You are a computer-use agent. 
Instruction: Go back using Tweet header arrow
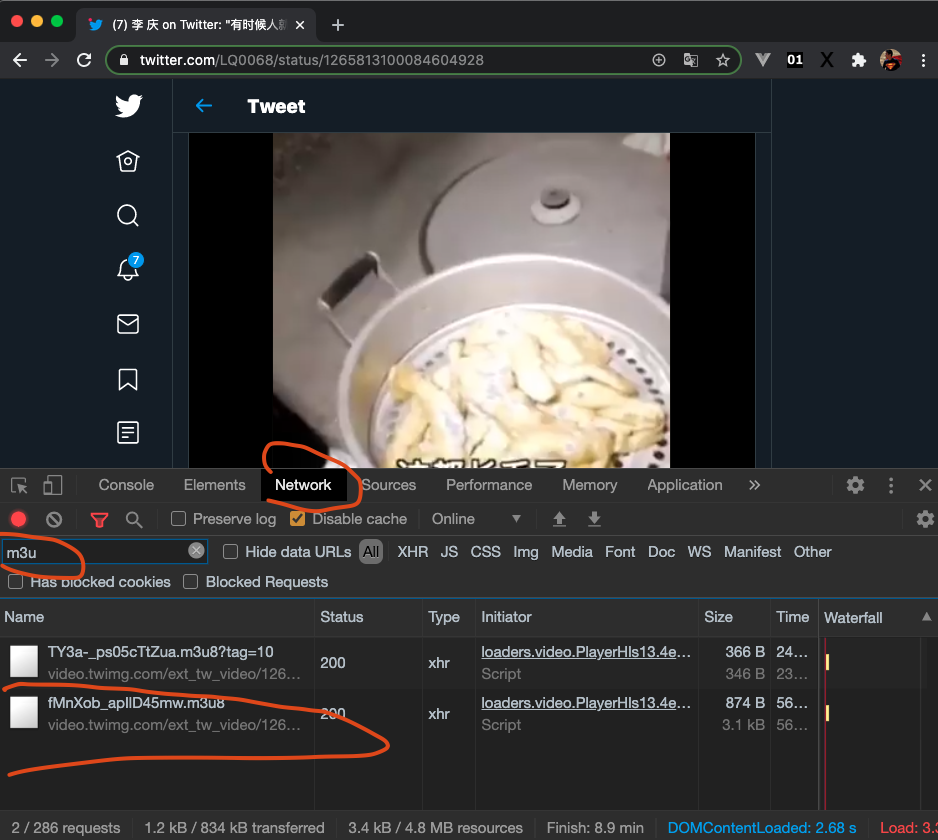[x=204, y=106]
